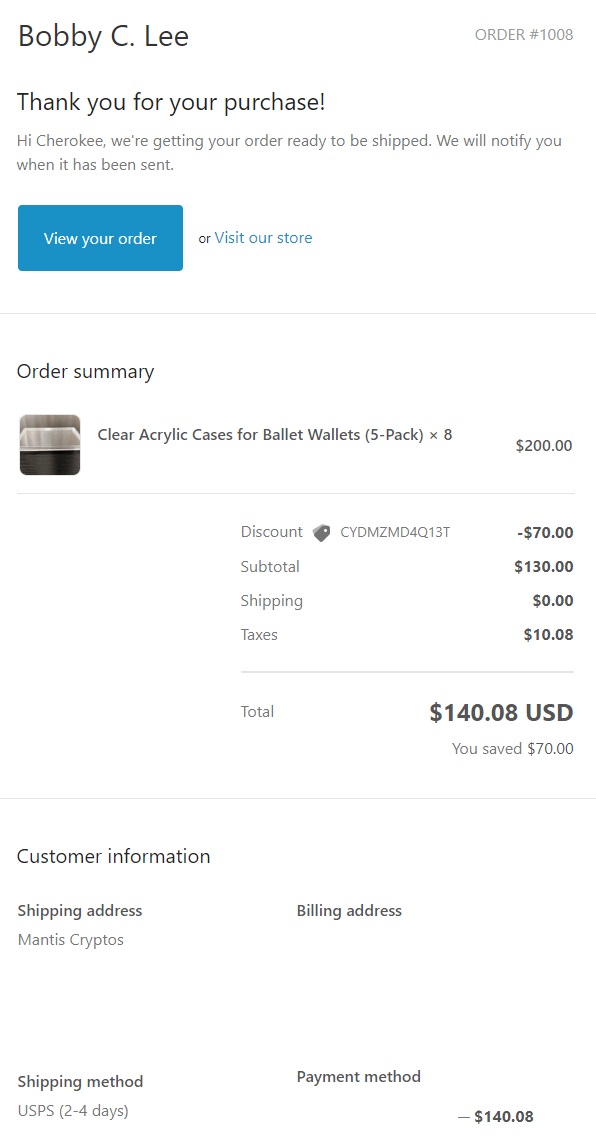Click the Payment method amount $140.08
The height and width of the screenshot is (1139, 596).
coord(504,1116)
